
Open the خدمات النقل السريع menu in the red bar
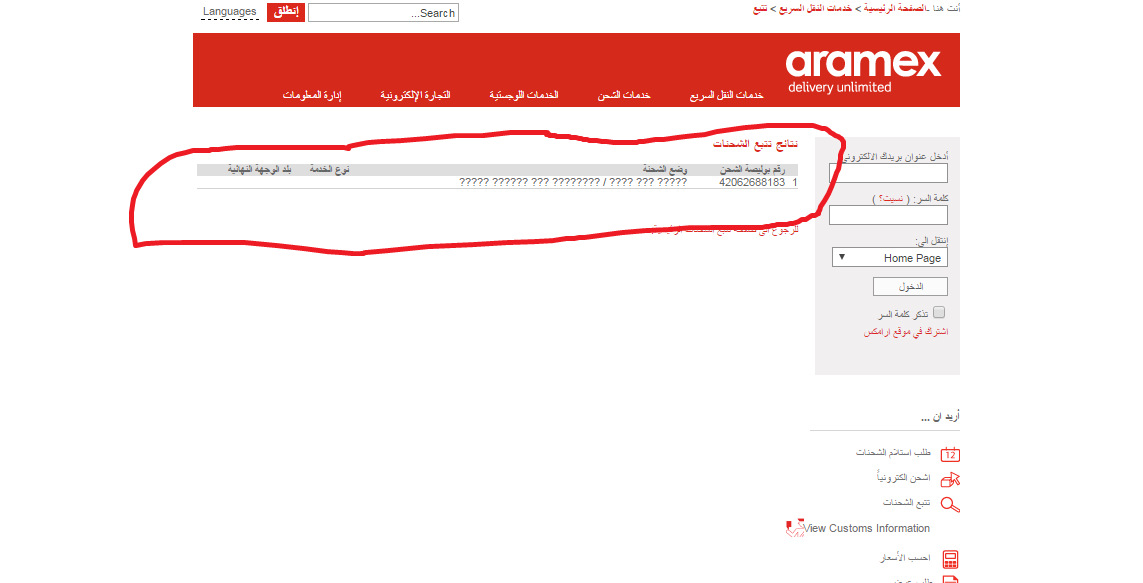727,95
